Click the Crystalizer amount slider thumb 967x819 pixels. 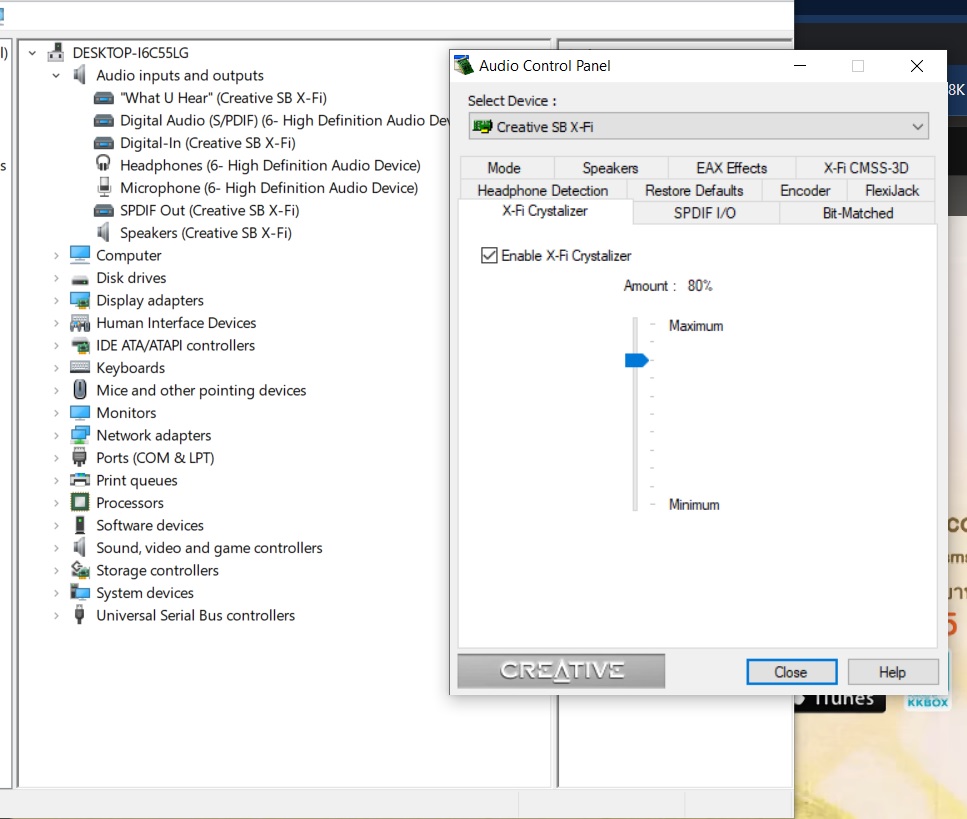coord(636,360)
